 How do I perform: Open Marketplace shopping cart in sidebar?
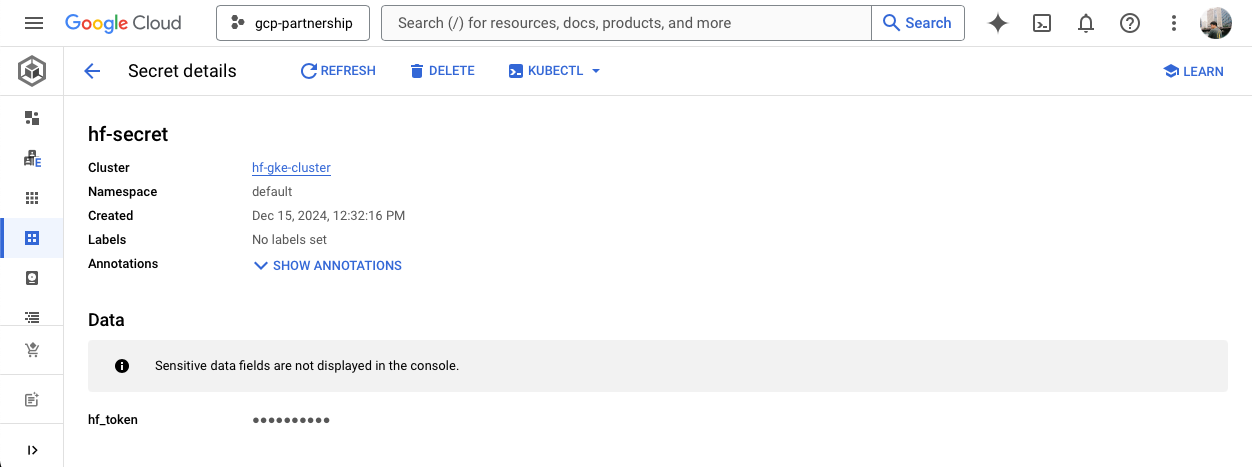coord(32,350)
